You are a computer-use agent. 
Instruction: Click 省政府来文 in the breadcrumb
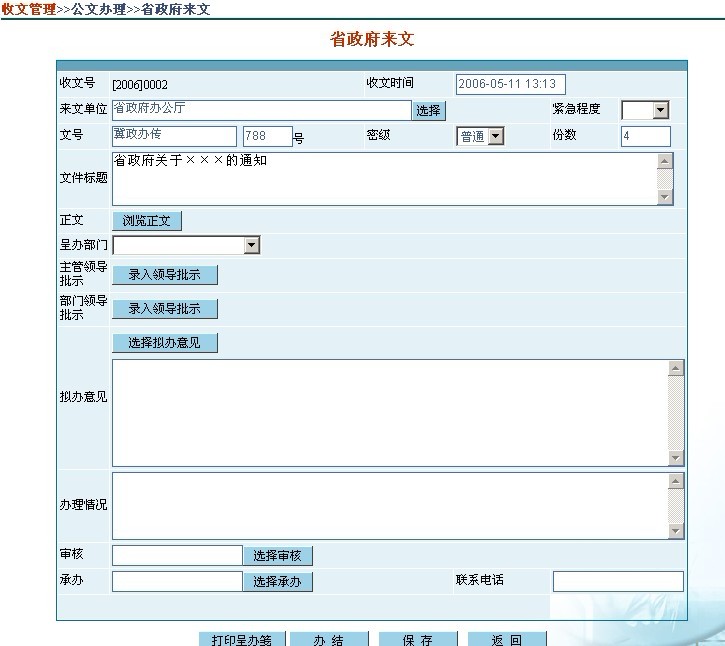[x=176, y=9]
